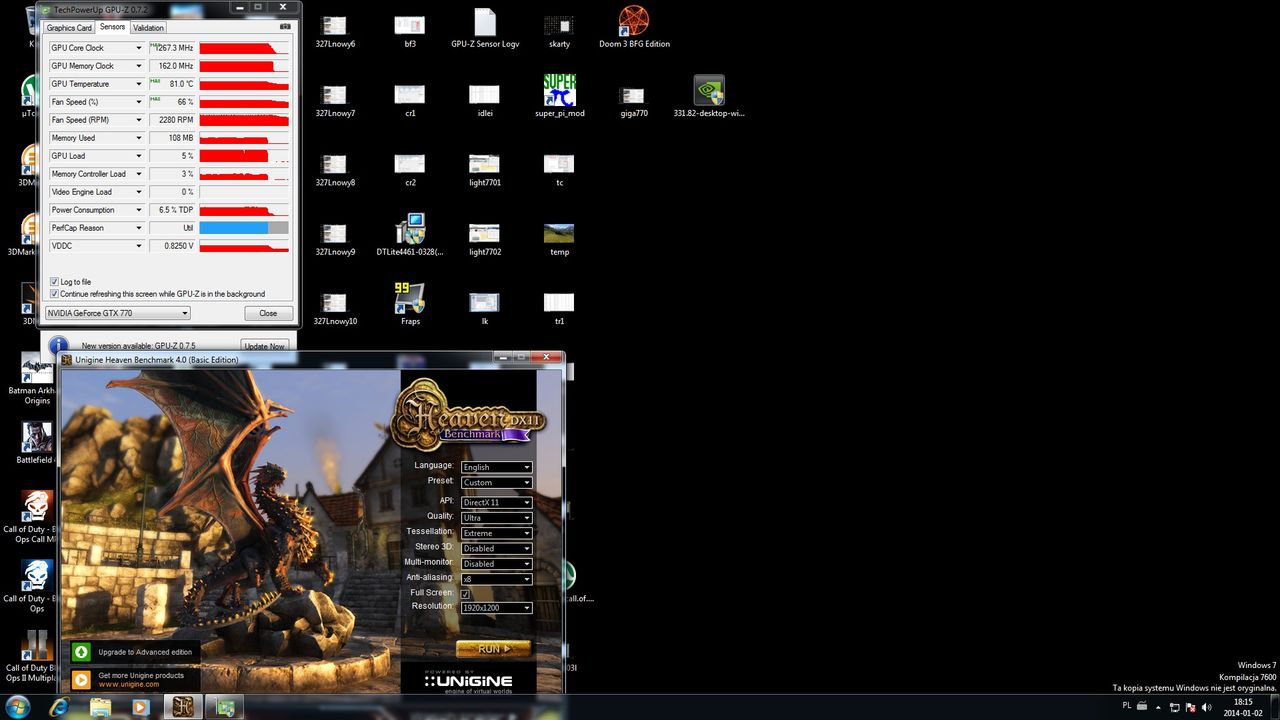
Task: Select the Fraps desktop shortcut
Action: [x=410, y=304]
